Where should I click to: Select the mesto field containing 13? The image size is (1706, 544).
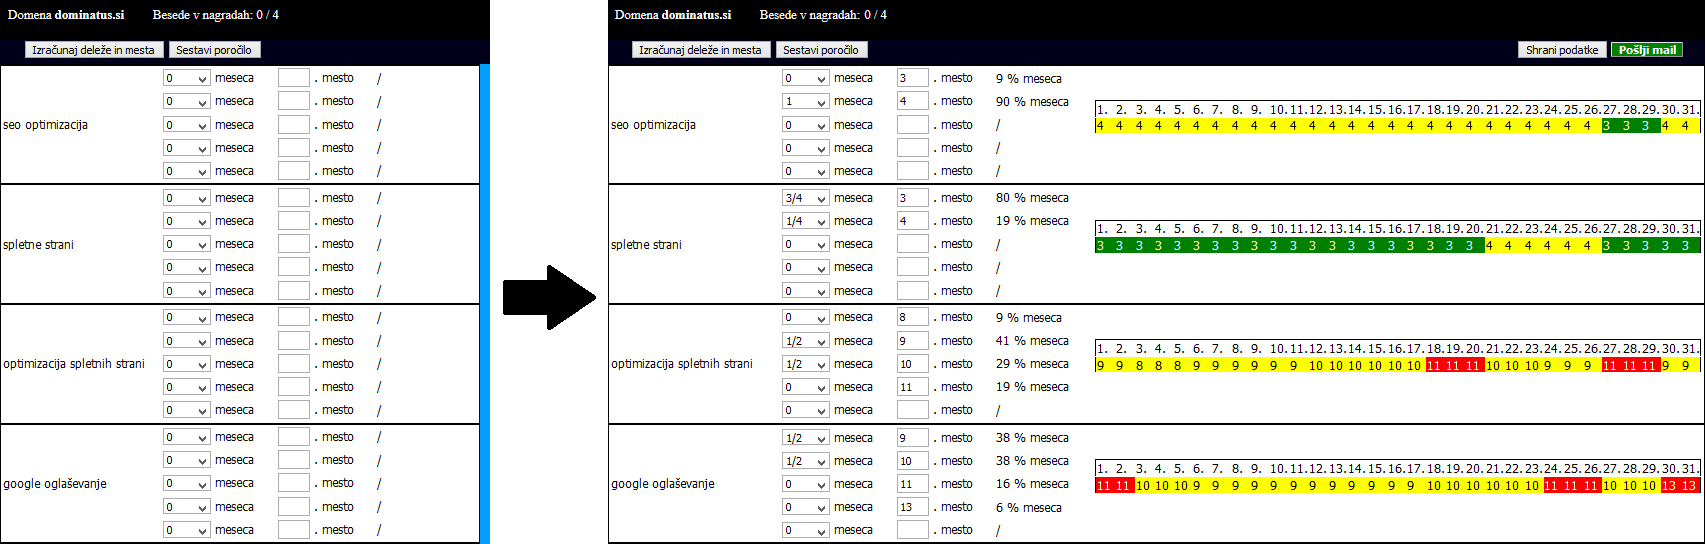click(912, 507)
